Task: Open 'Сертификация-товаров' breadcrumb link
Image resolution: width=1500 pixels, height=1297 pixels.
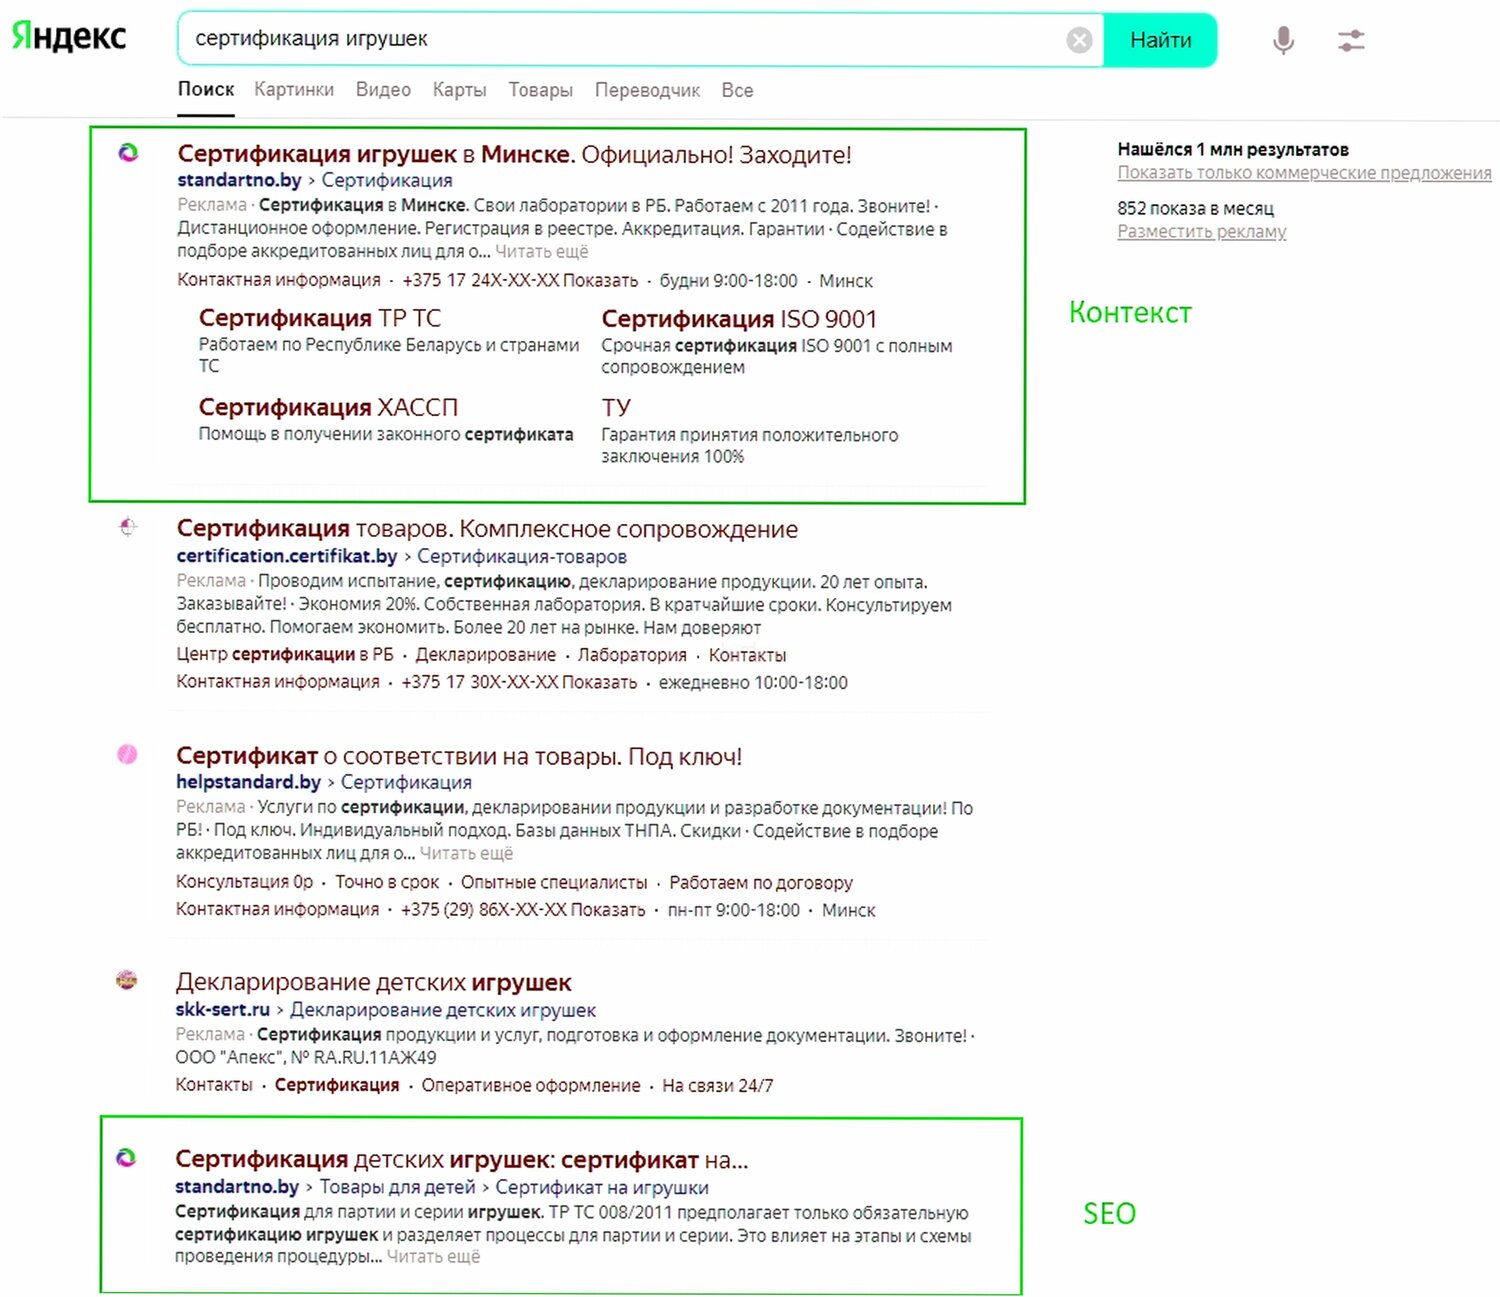Action: 522,556
